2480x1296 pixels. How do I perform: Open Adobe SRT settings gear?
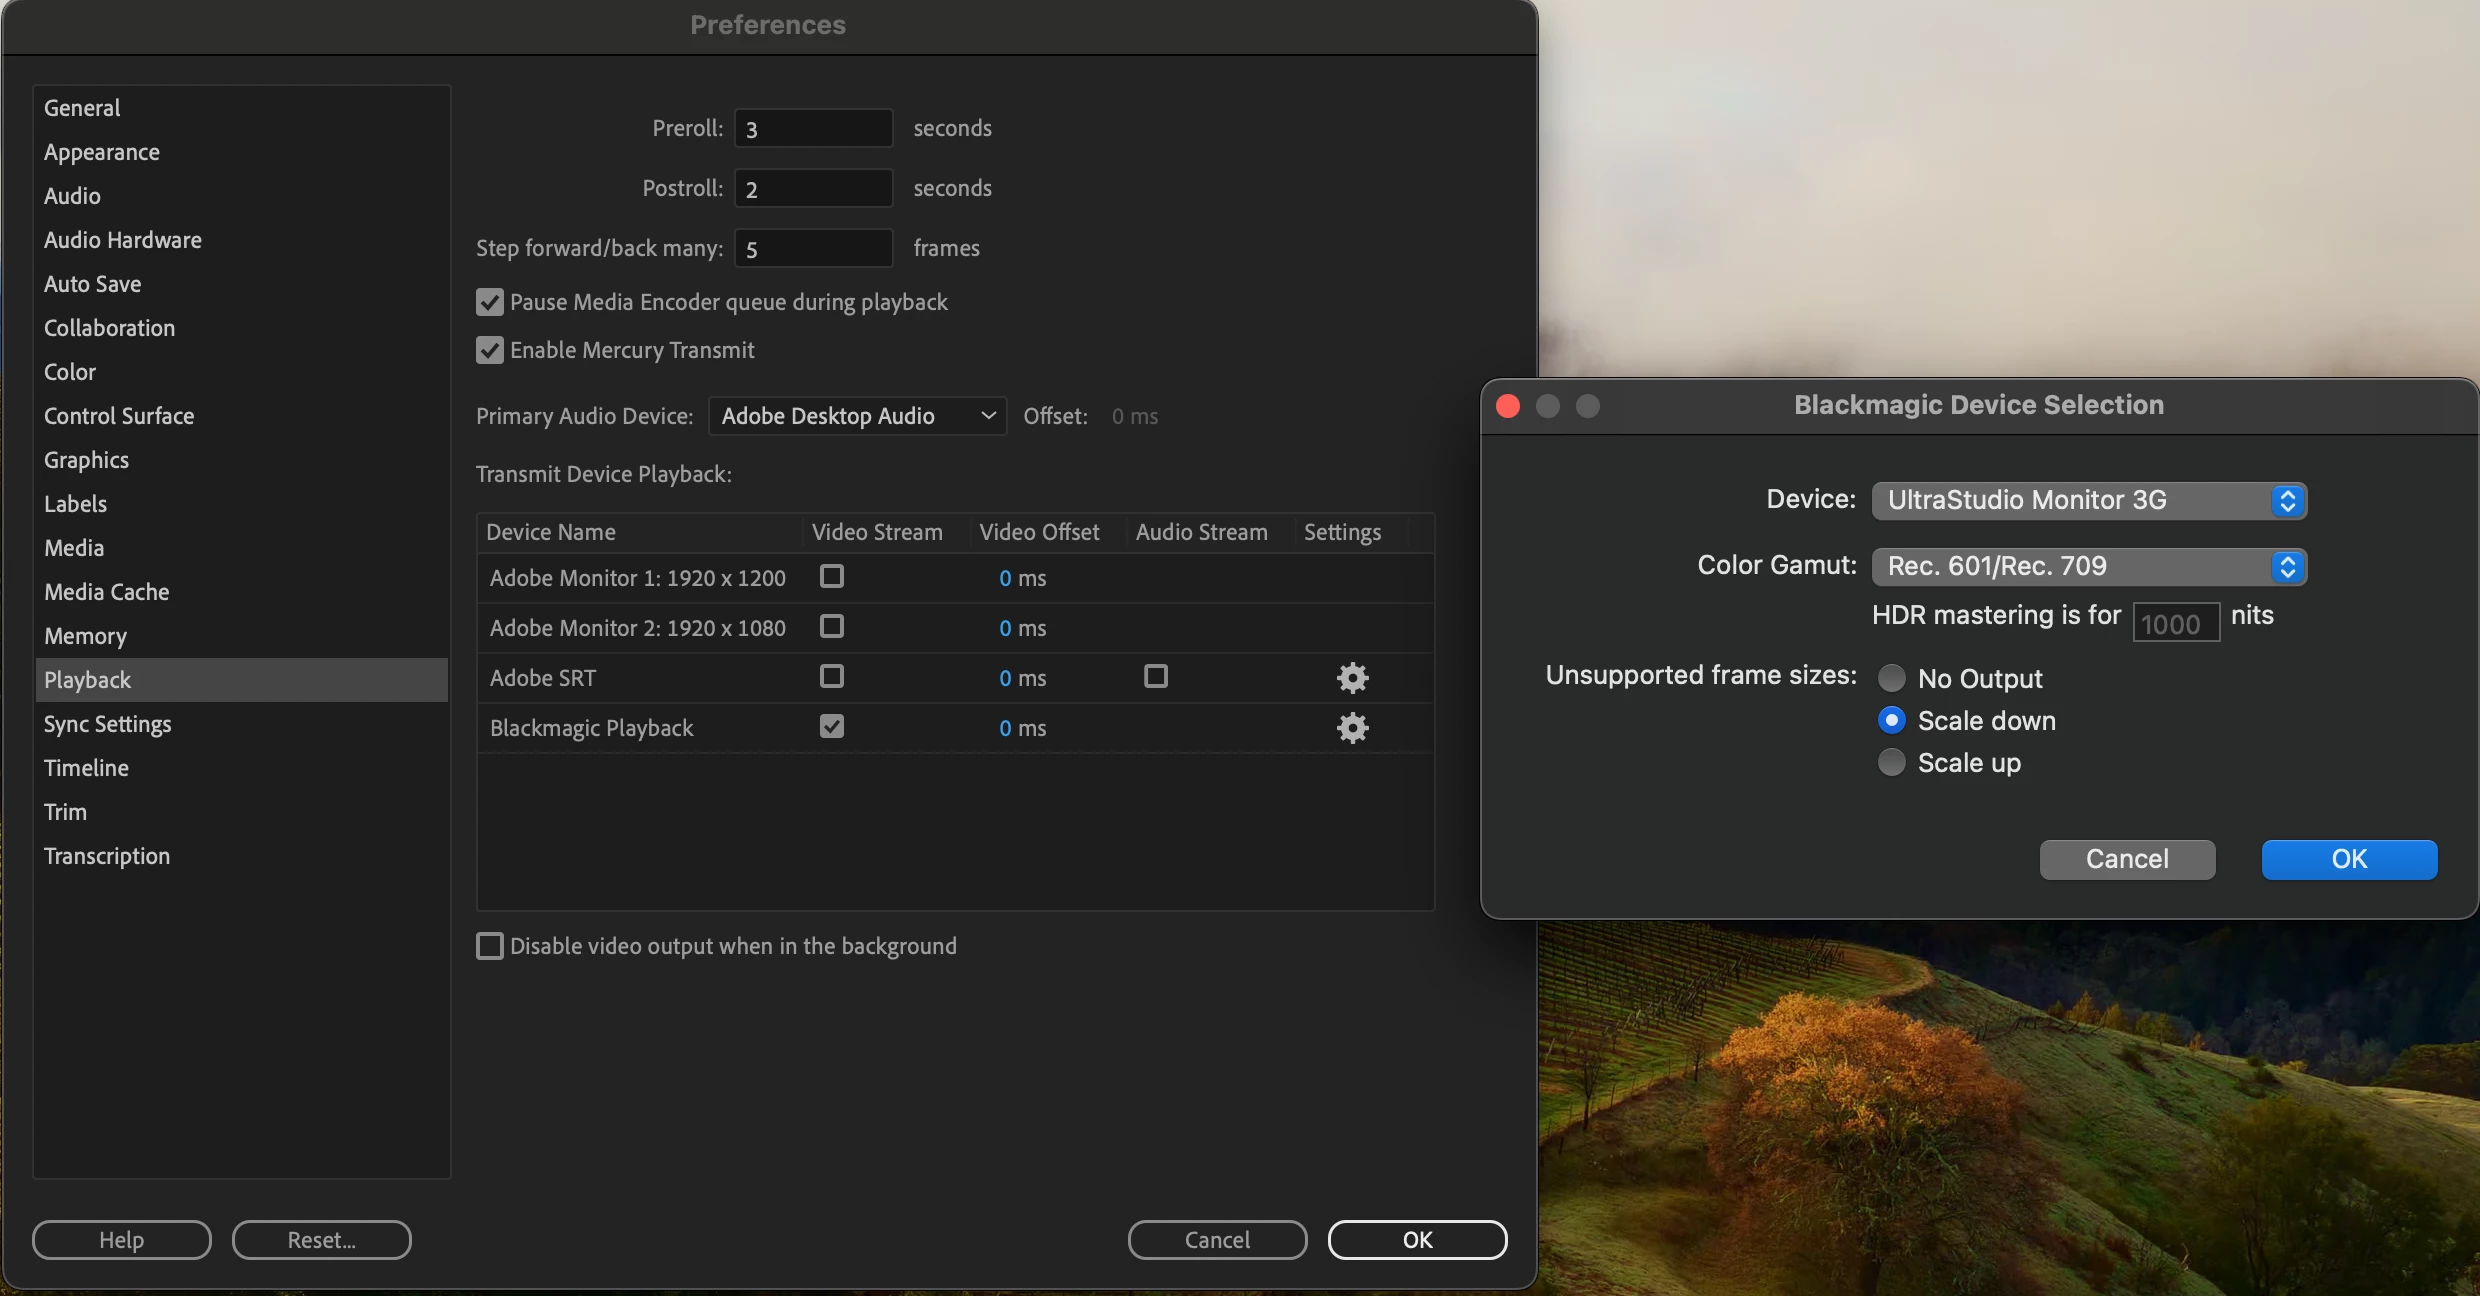click(x=1352, y=678)
